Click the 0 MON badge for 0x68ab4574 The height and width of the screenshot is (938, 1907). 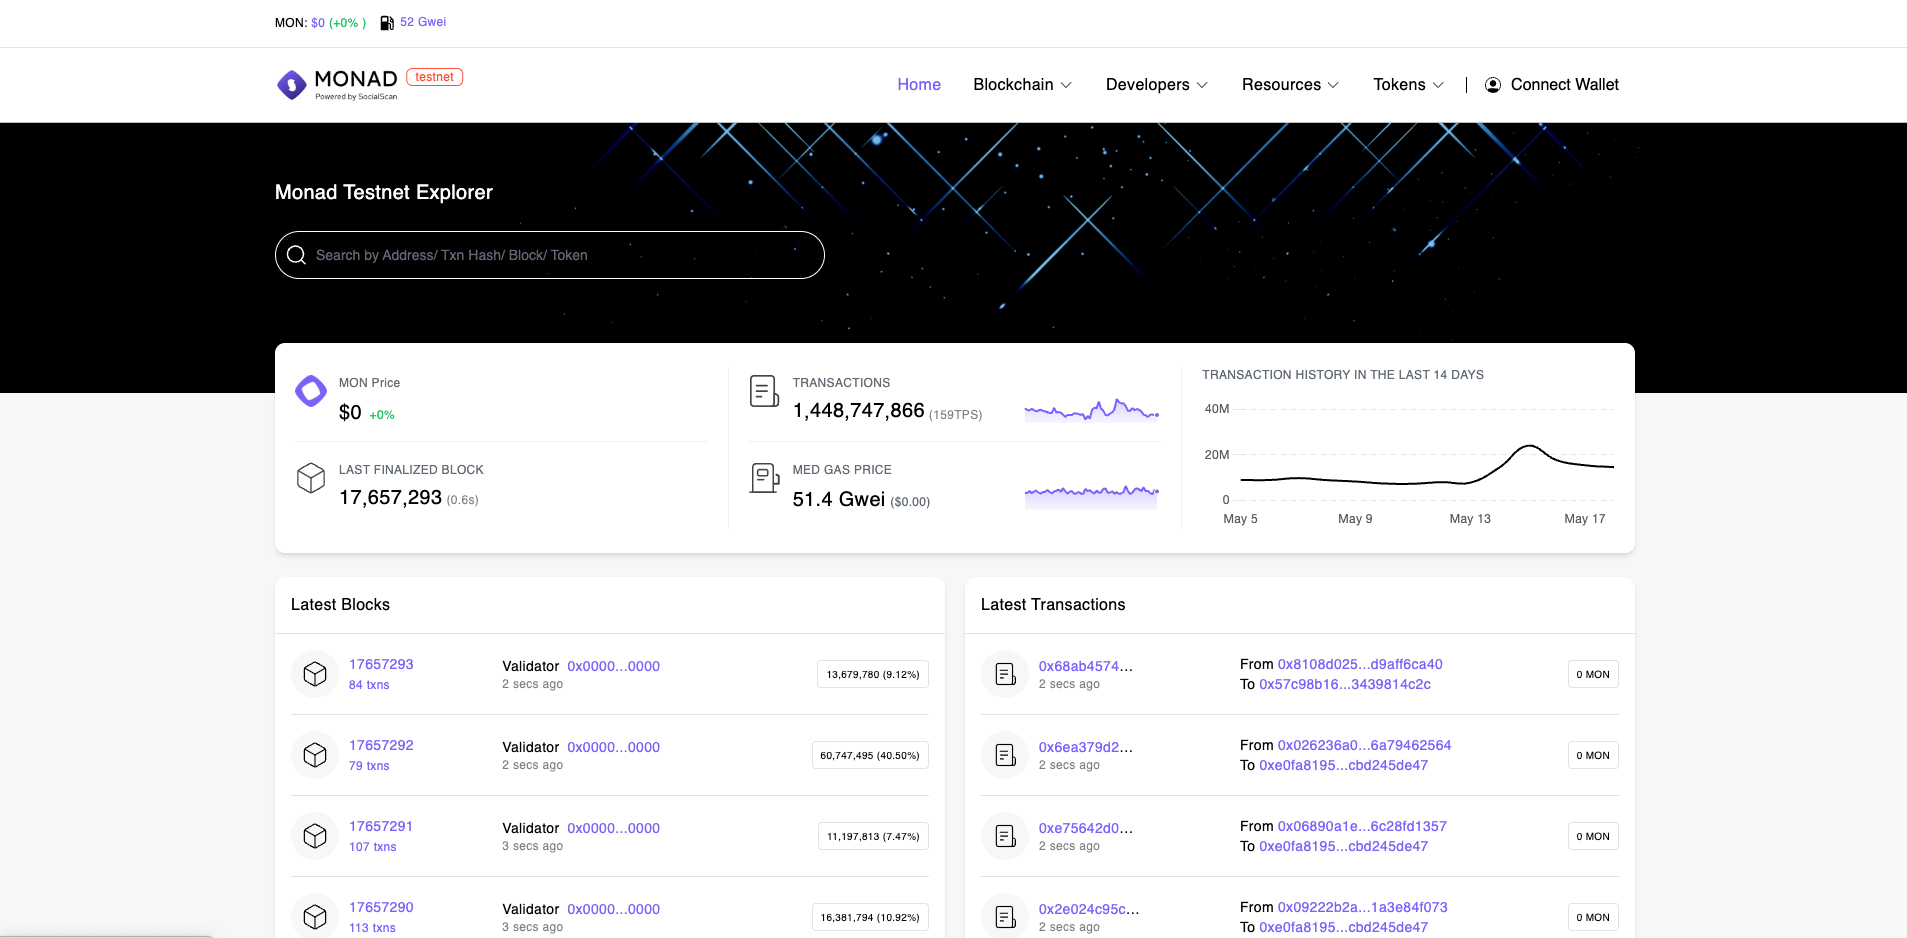coord(1593,674)
